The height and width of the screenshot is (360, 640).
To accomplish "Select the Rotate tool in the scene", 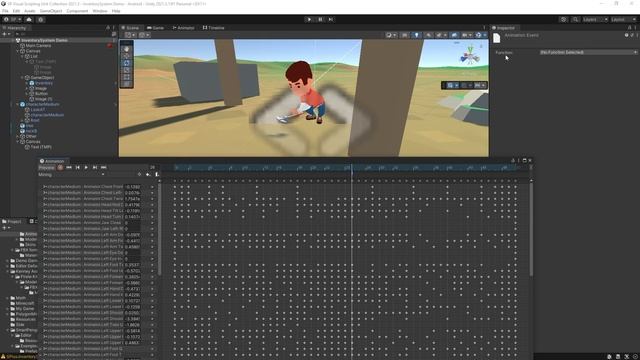I will point(127,63).
